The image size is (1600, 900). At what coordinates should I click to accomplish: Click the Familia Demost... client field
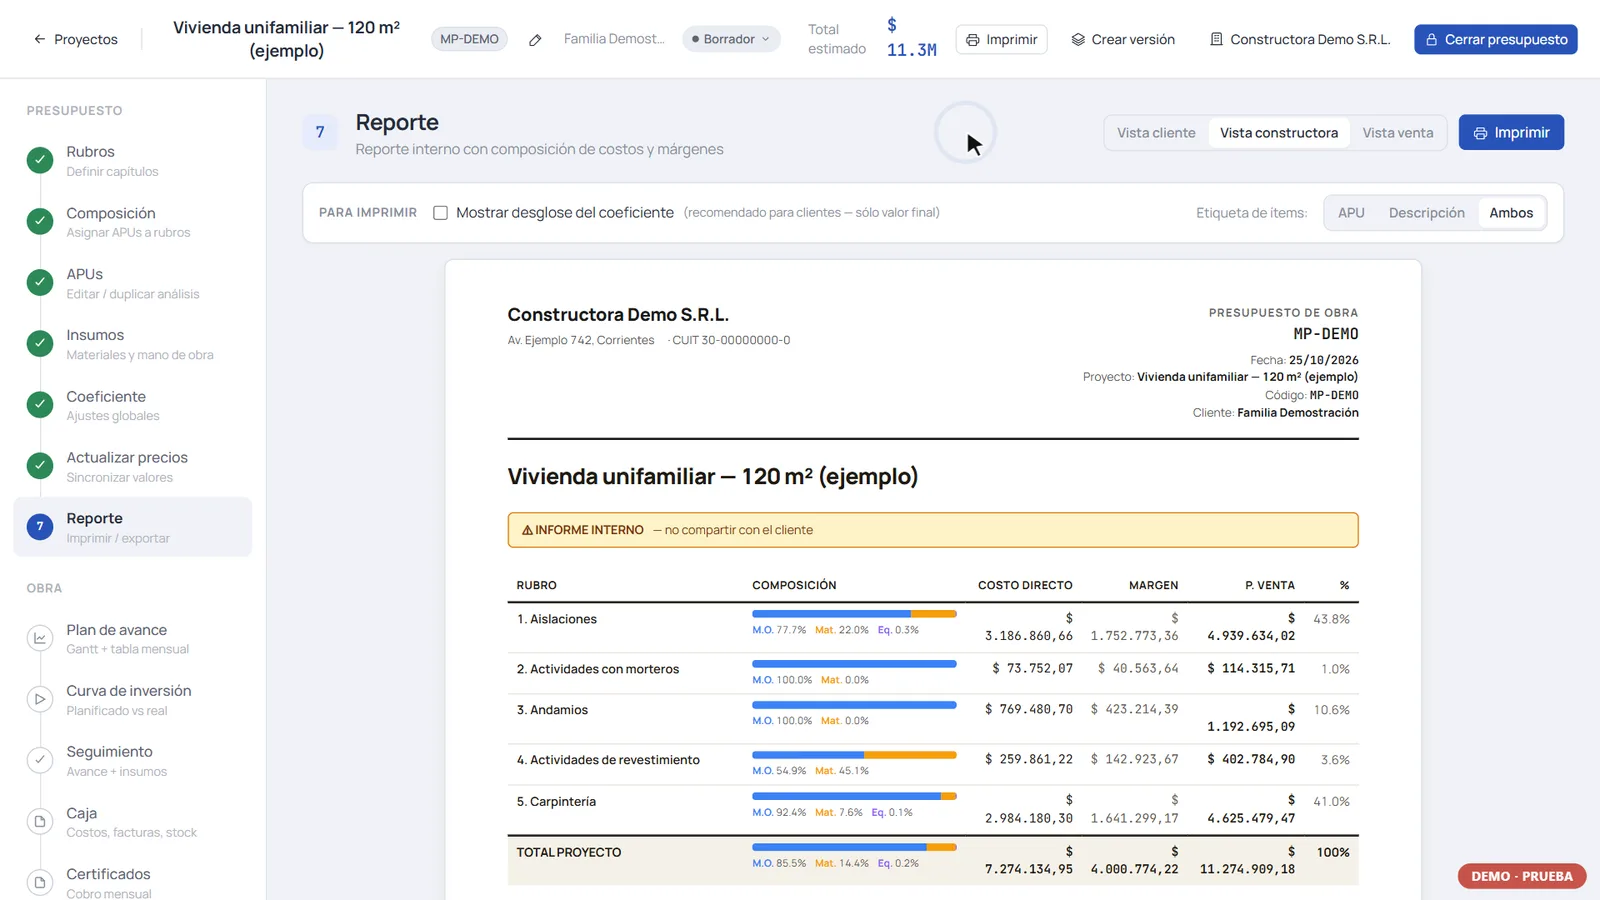(614, 39)
